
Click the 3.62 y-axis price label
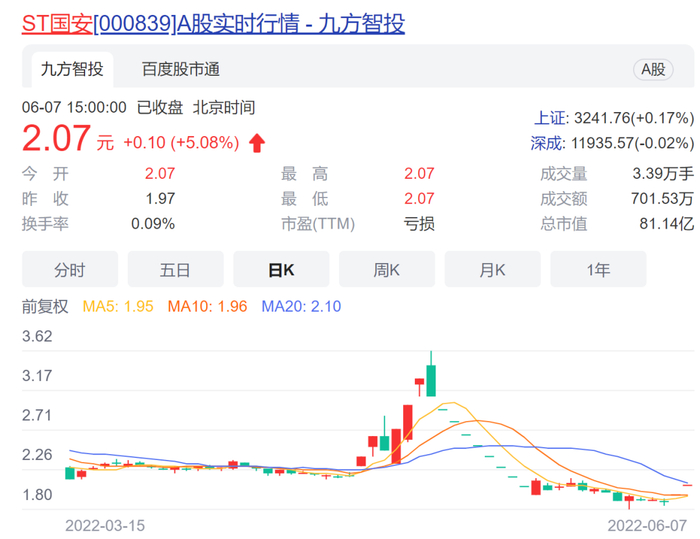pyautogui.click(x=37, y=336)
